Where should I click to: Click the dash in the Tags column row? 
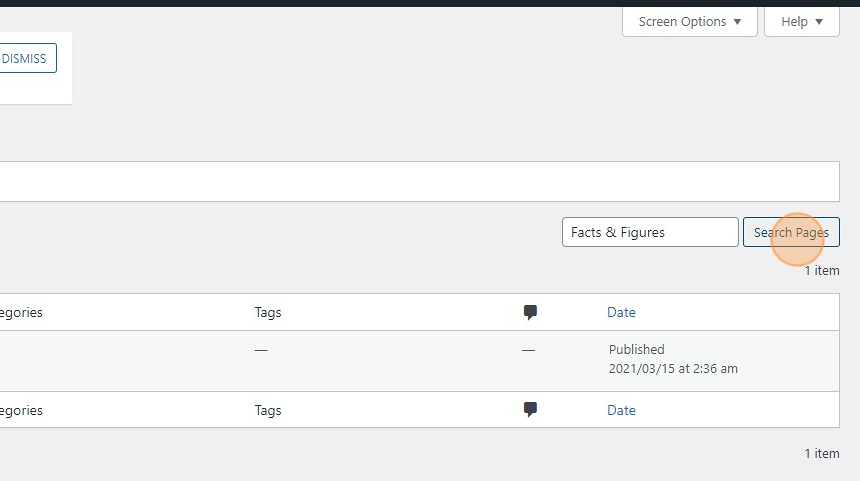tap(261, 350)
